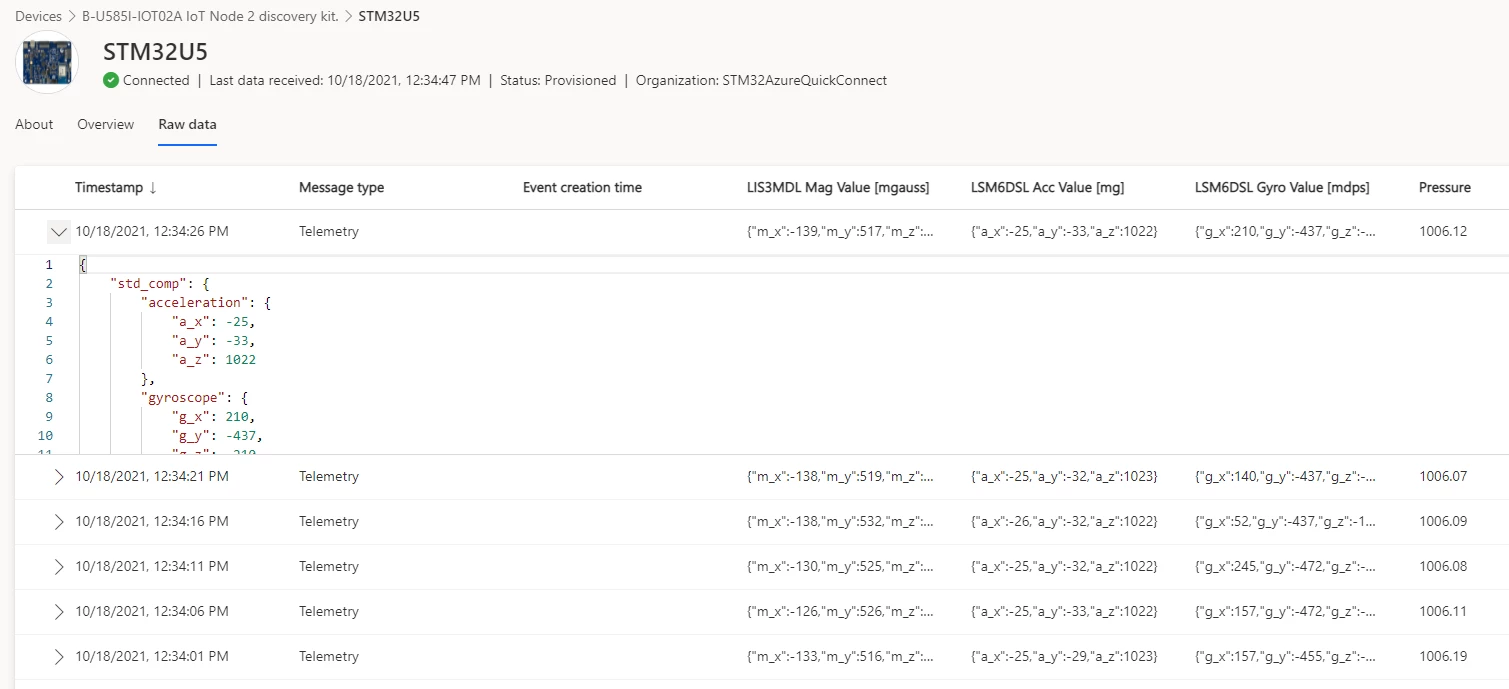1509x689 pixels.
Task: Expand the 12:34:16 PM telemetry row
Action: [58, 522]
